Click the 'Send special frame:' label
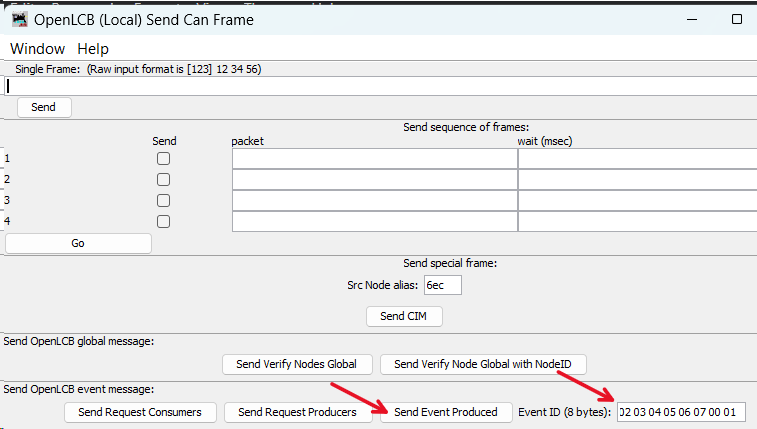 [450, 263]
